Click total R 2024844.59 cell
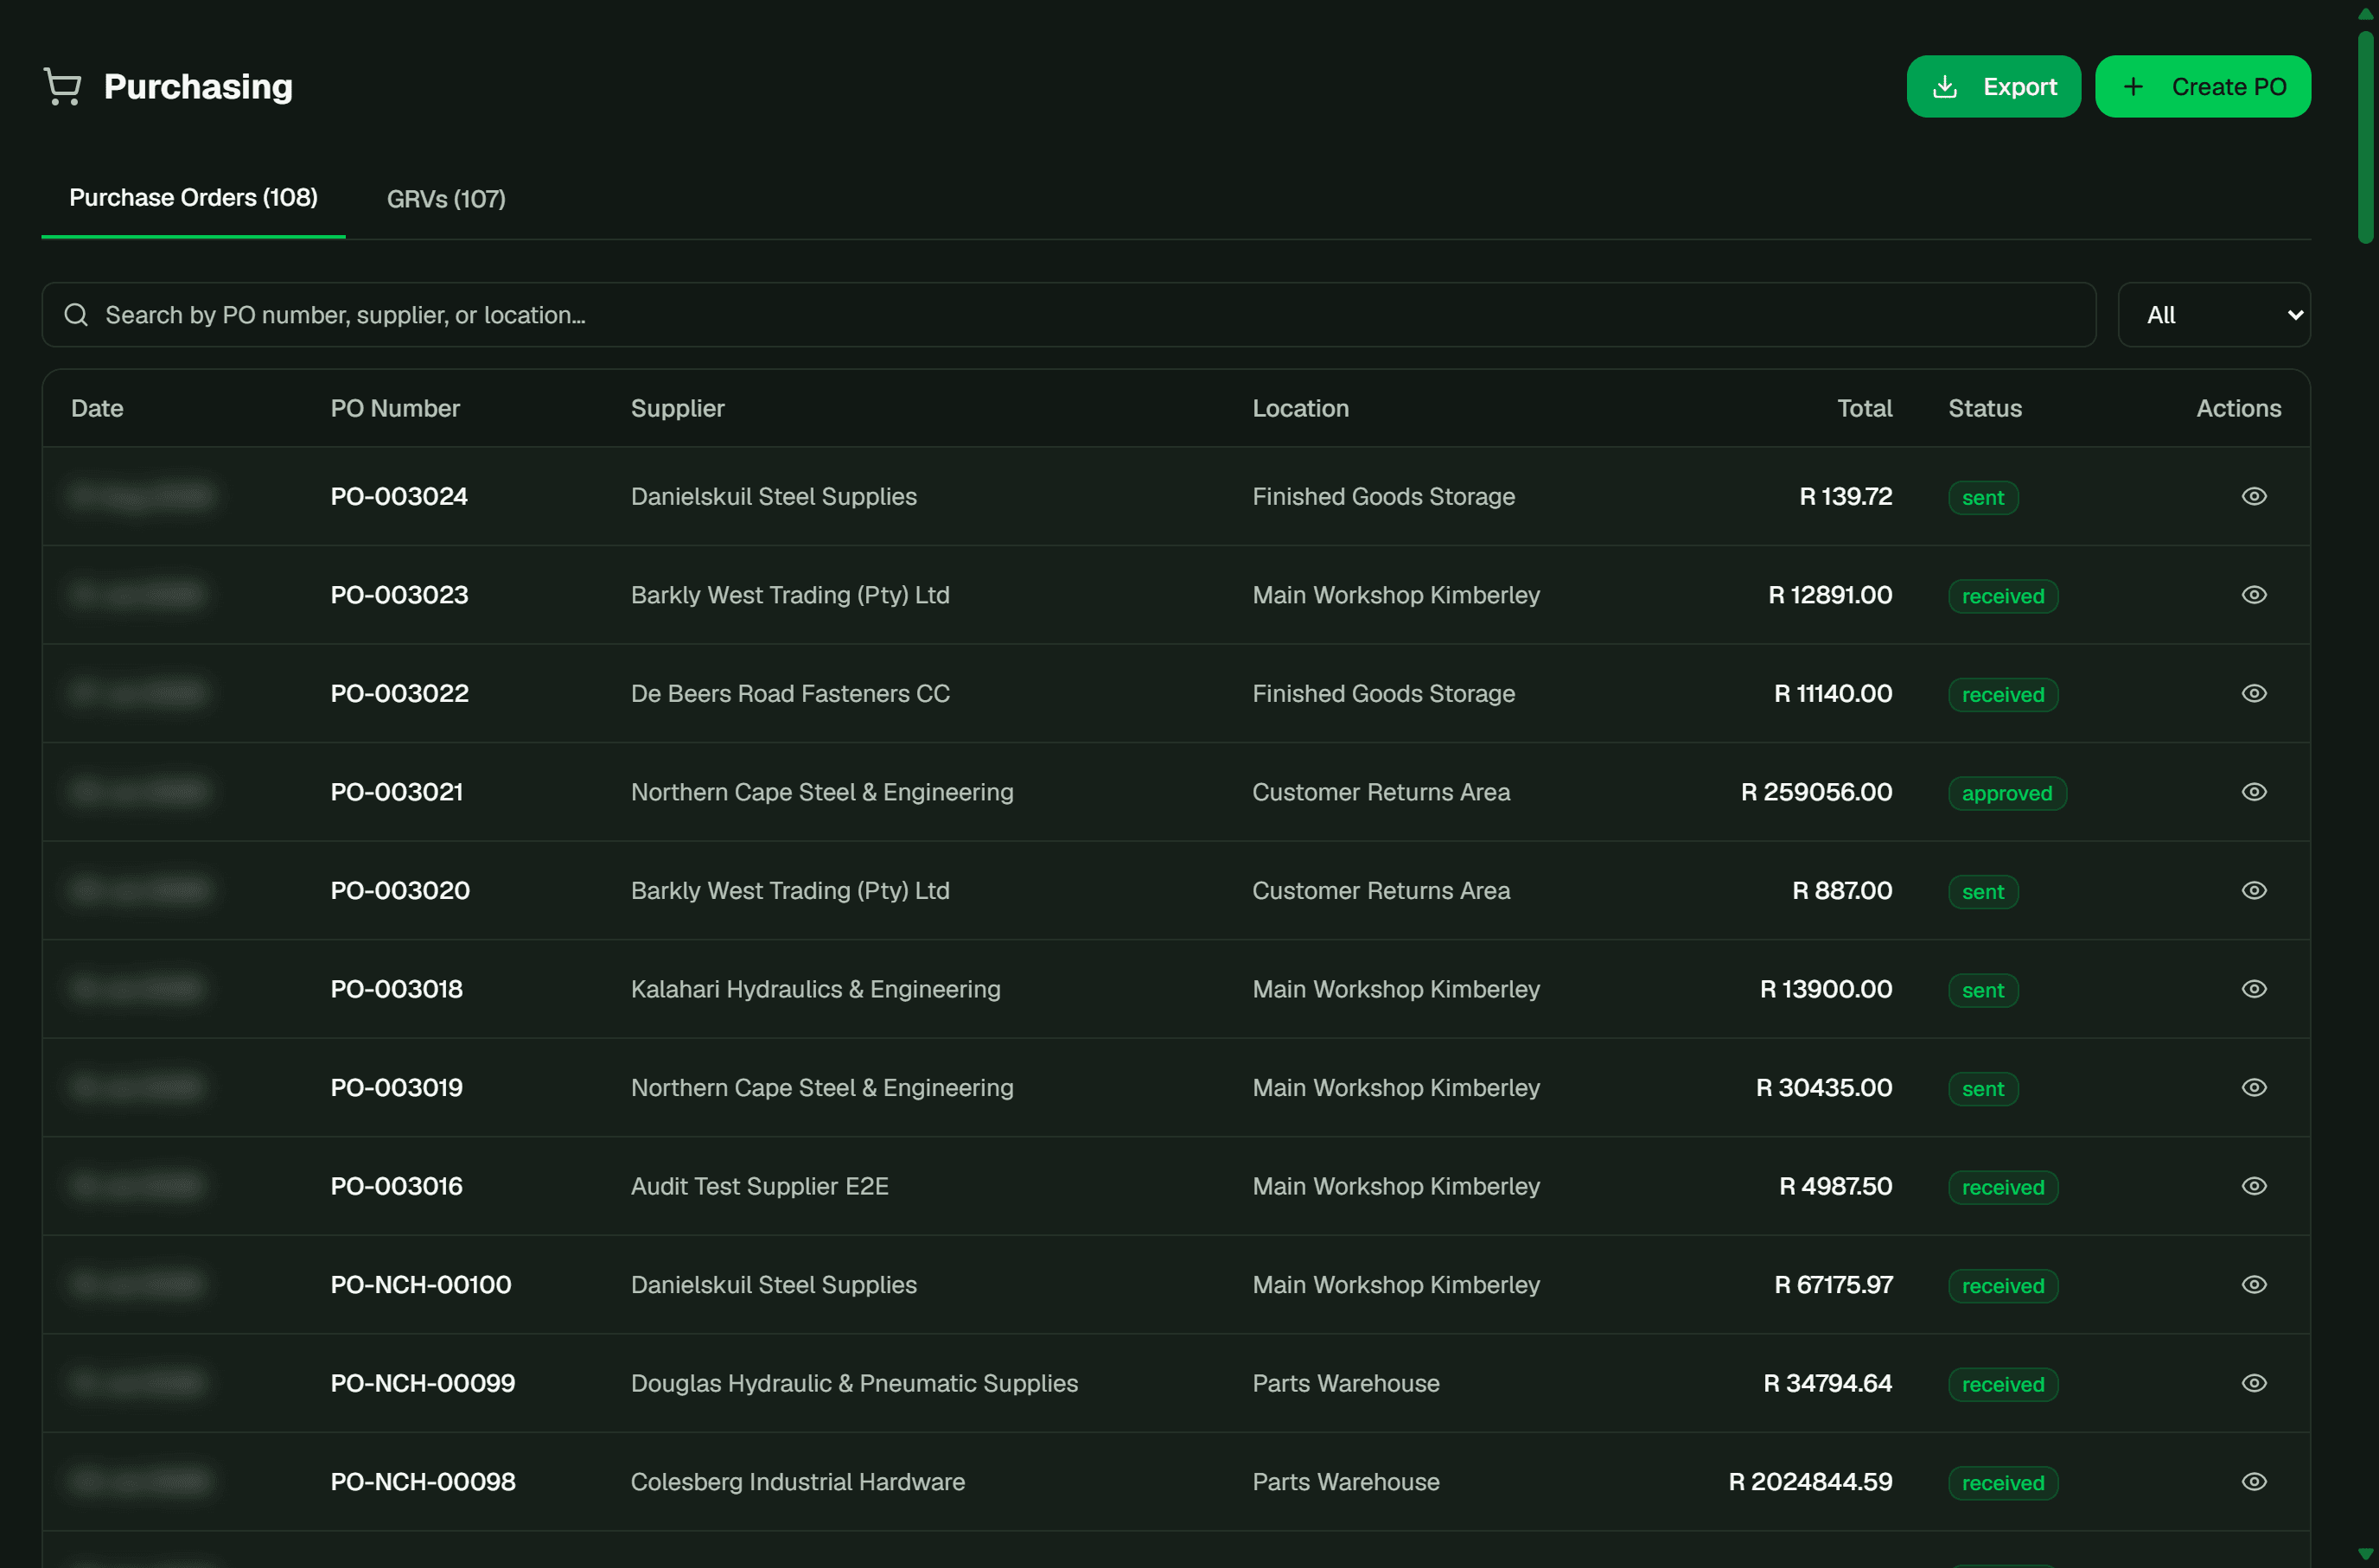The image size is (2379, 1568). point(1810,1481)
